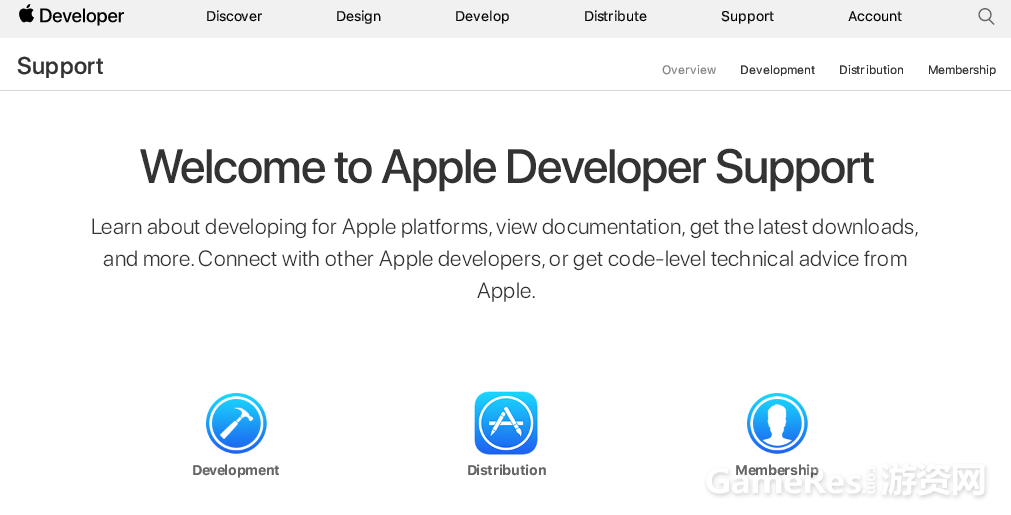
Task: Select the Development sub-navigation tab
Action: click(x=778, y=70)
